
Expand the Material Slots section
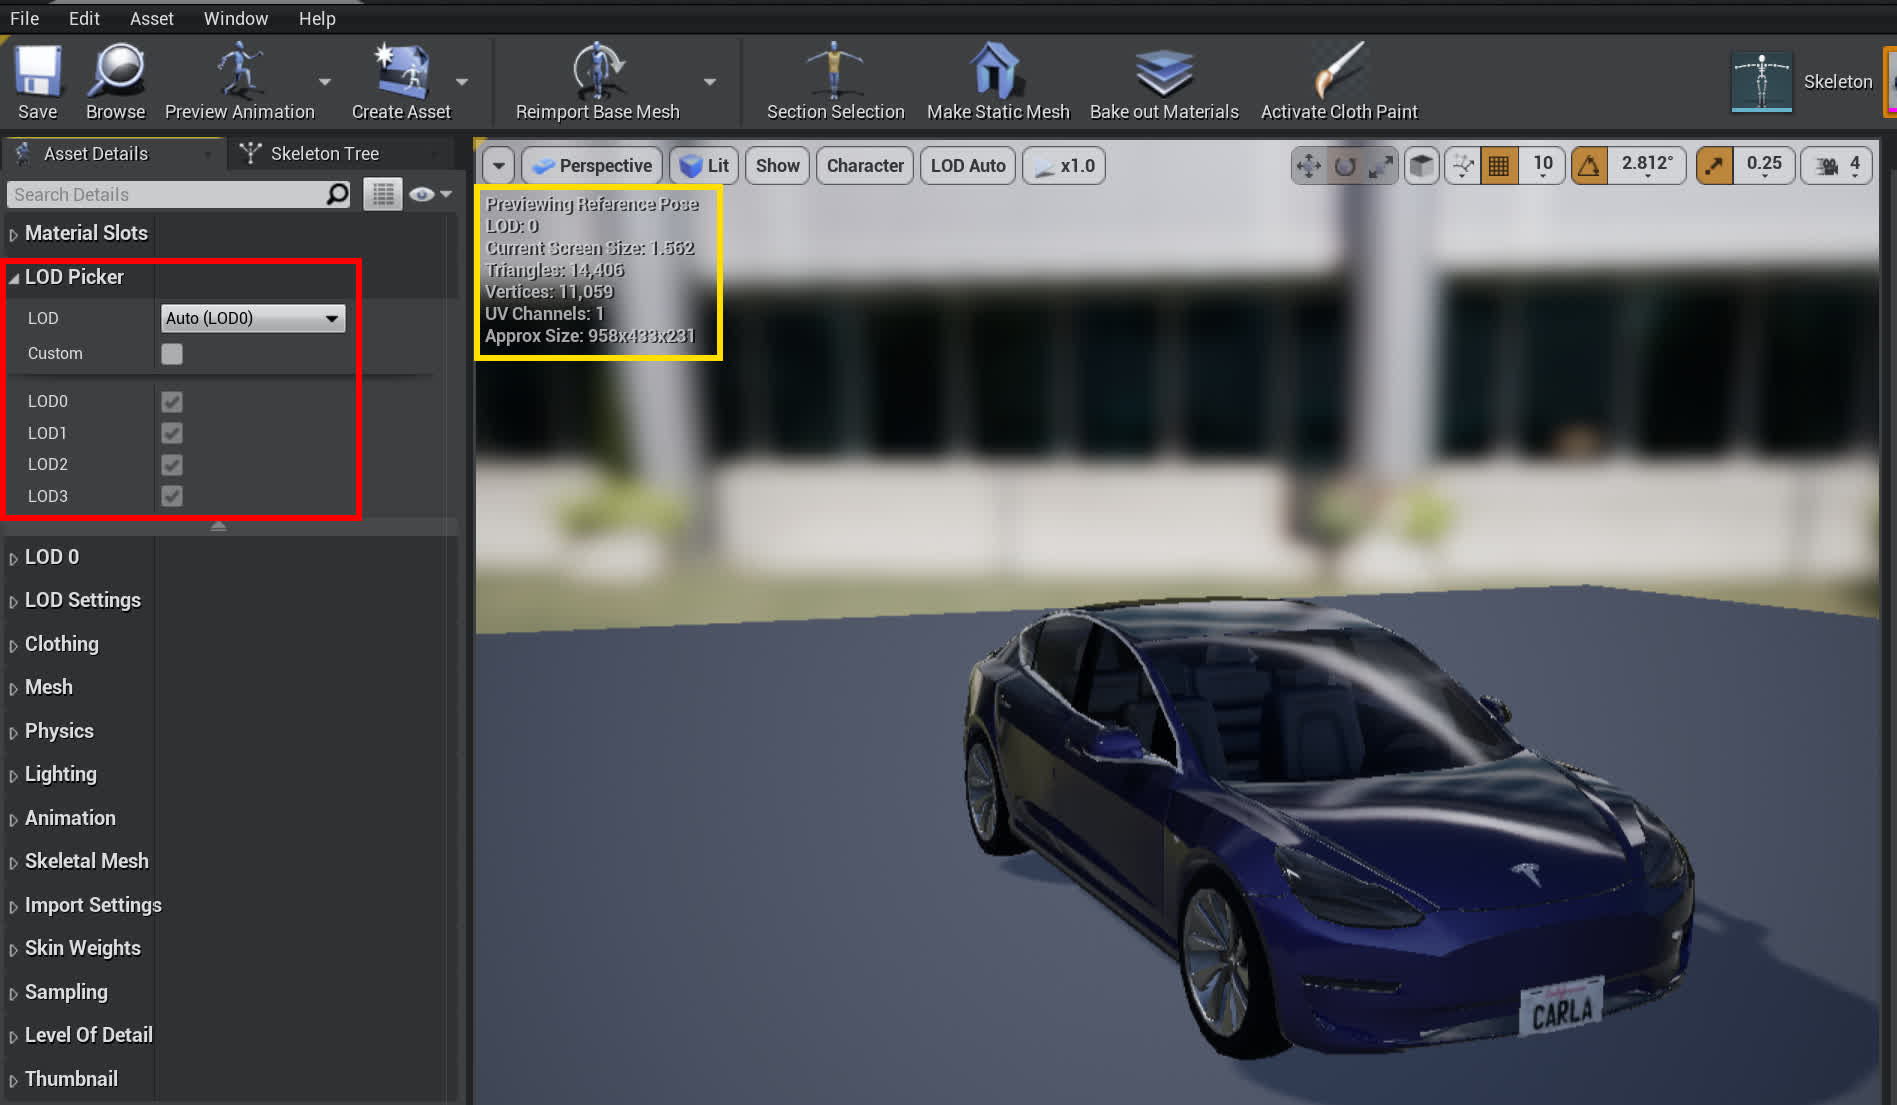pos(86,233)
